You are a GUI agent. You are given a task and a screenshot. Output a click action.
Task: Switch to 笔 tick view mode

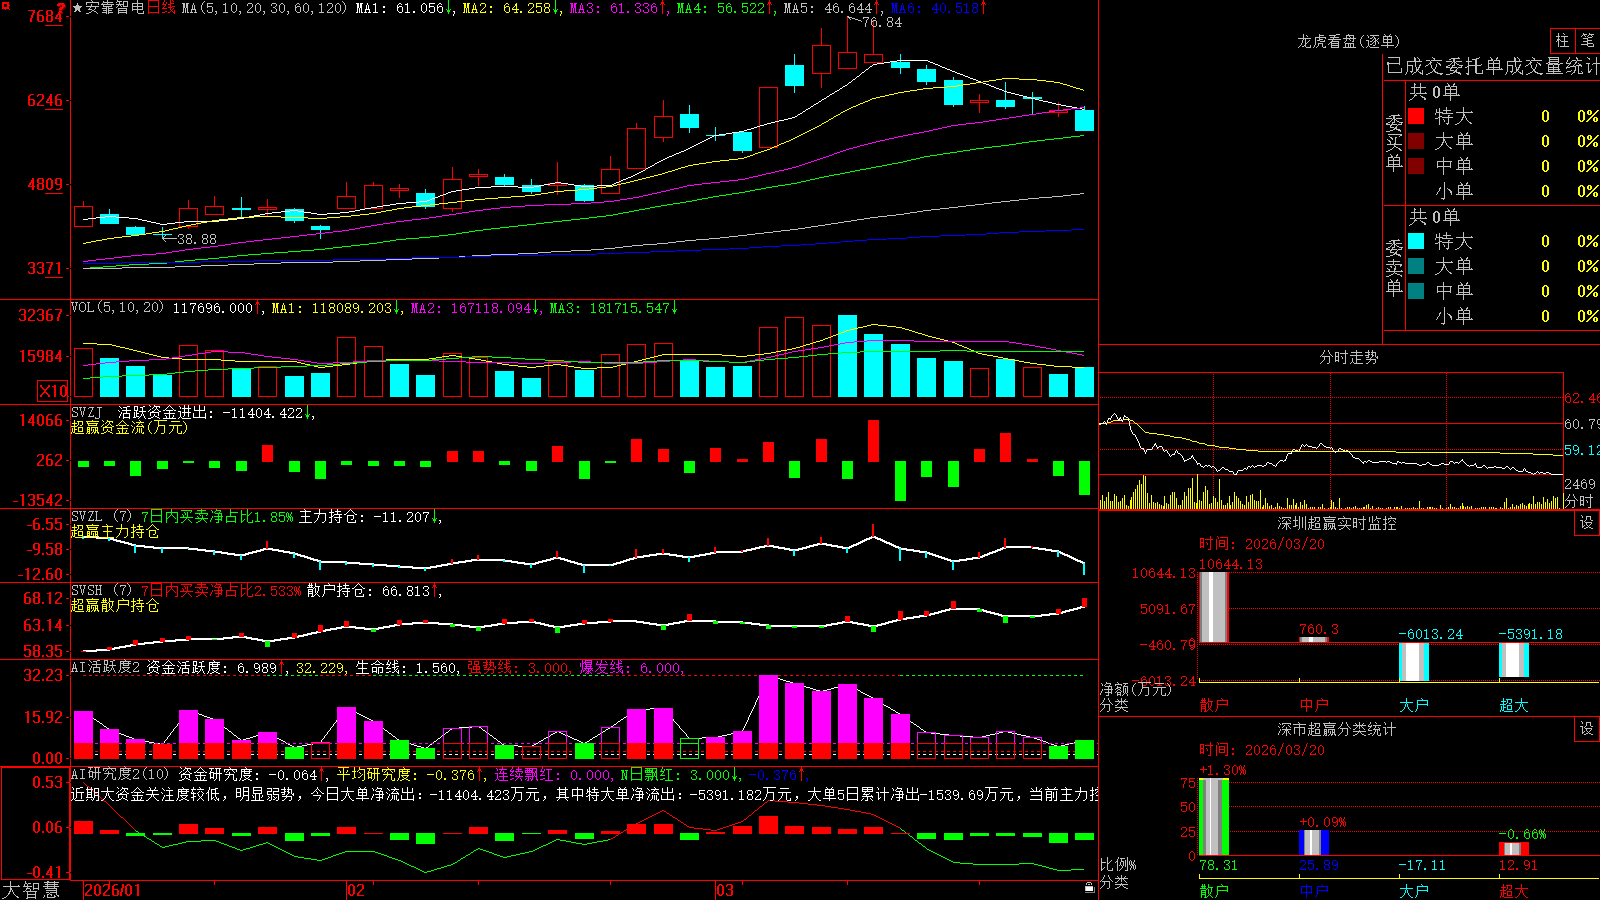[x=1587, y=40]
